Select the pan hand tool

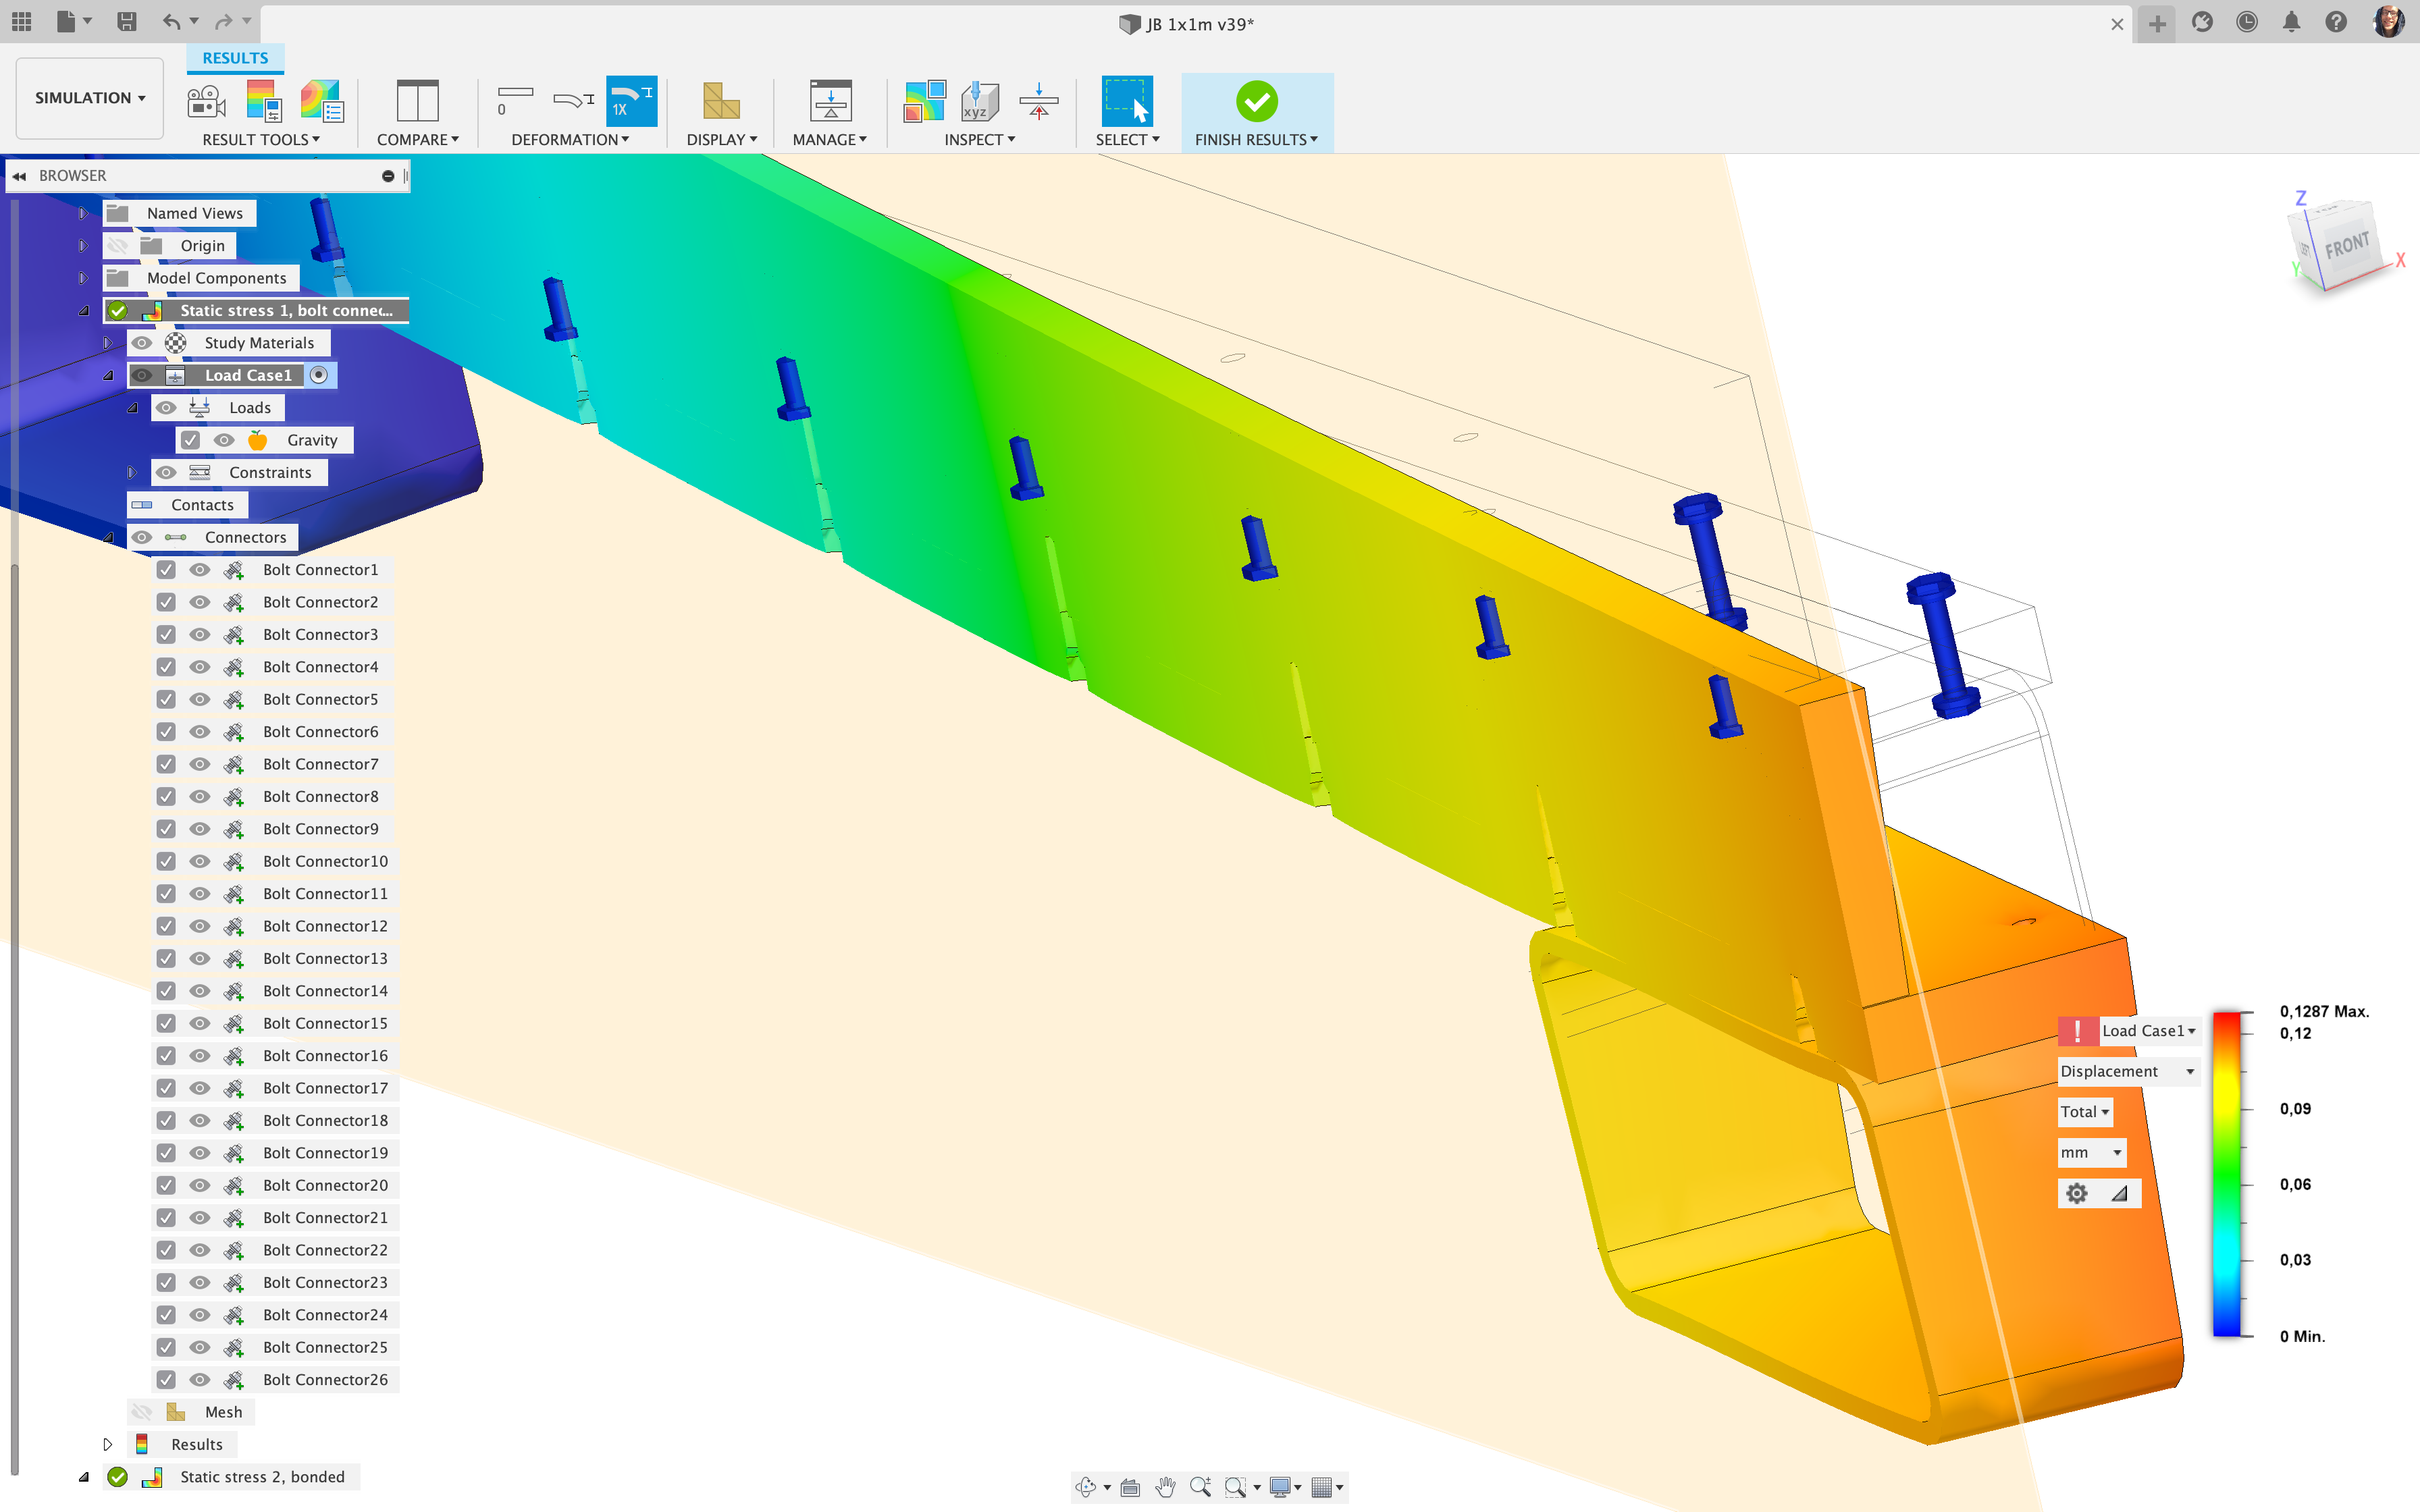tap(1165, 1487)
